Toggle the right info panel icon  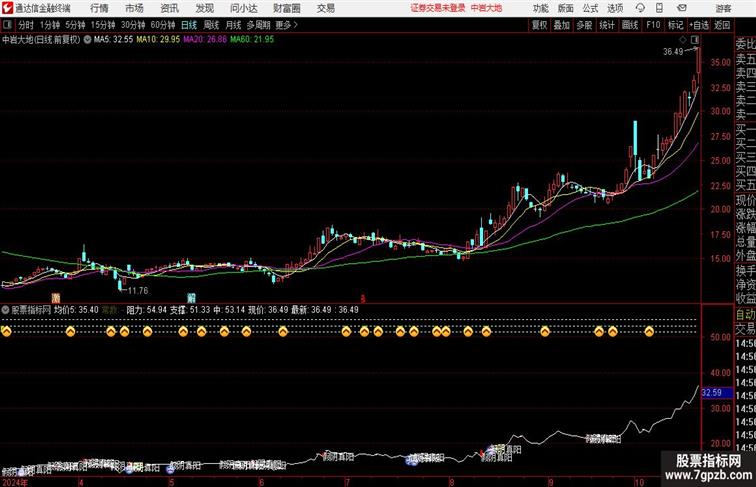(x=695, y=39)
